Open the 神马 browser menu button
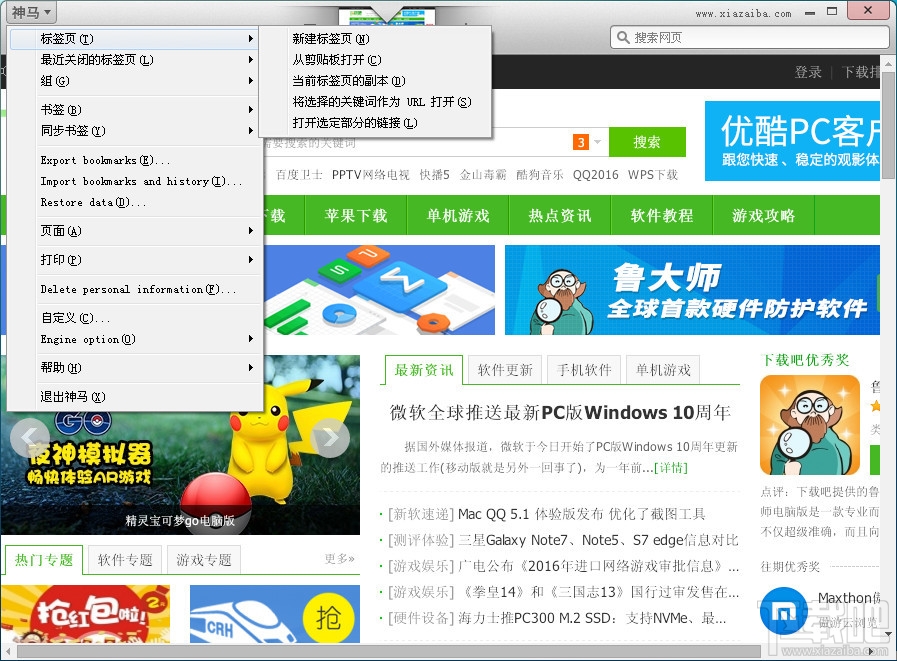 point(30,10)
